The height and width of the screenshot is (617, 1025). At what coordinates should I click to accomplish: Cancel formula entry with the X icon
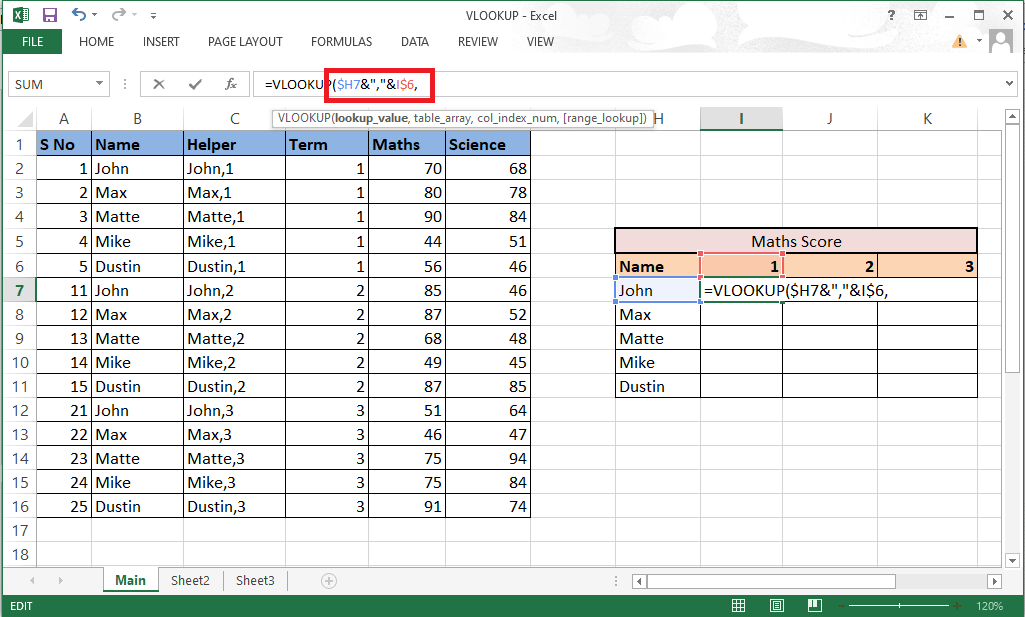160,84
